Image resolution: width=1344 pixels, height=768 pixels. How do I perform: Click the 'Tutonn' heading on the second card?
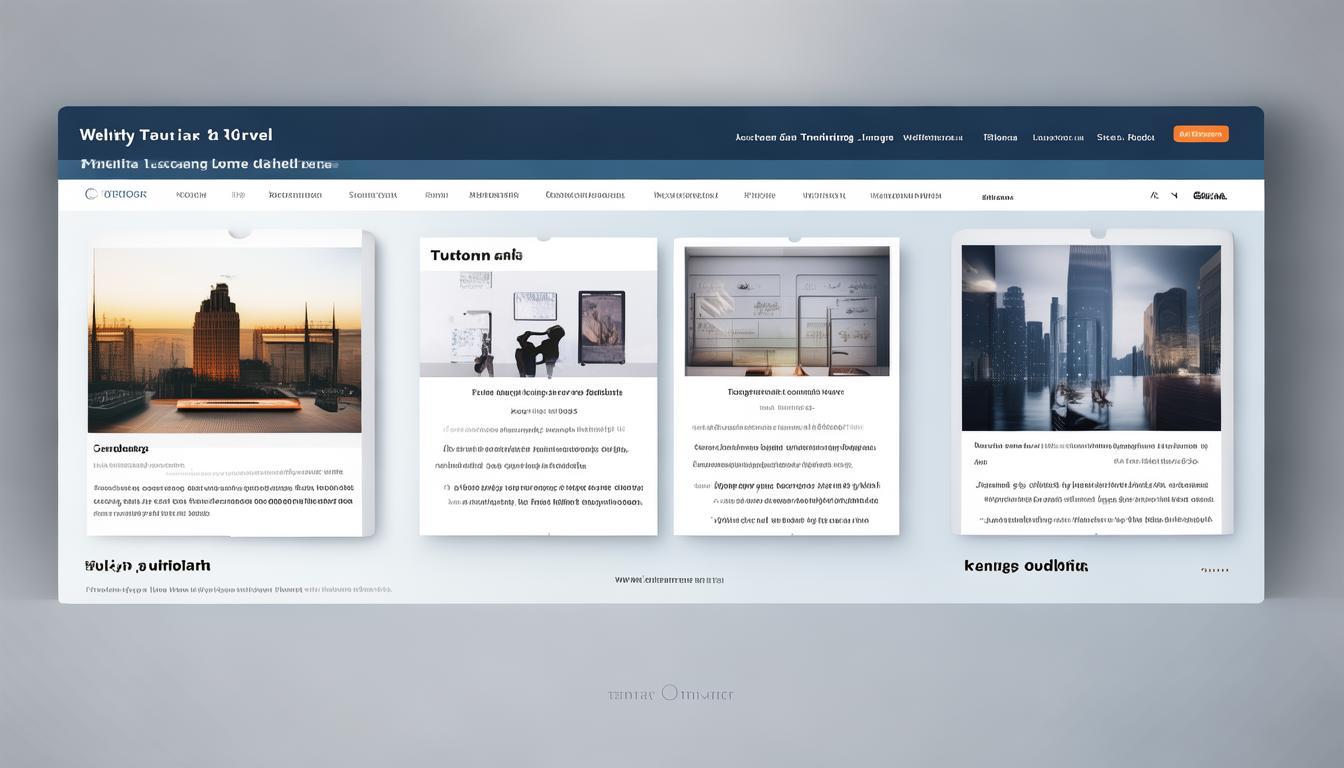(x=476, y=255)
